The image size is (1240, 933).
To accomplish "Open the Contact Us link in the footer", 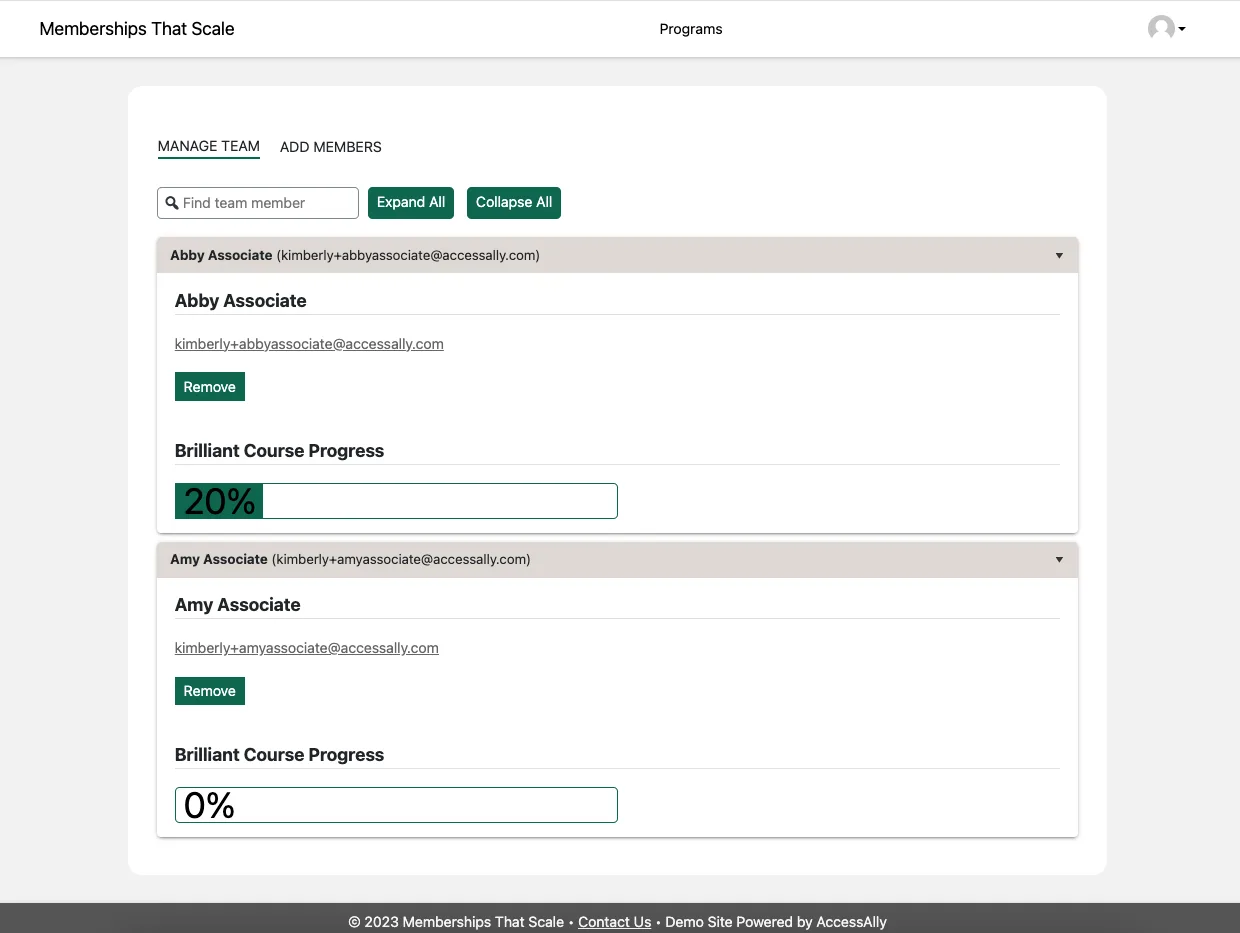I will (614, 921).
